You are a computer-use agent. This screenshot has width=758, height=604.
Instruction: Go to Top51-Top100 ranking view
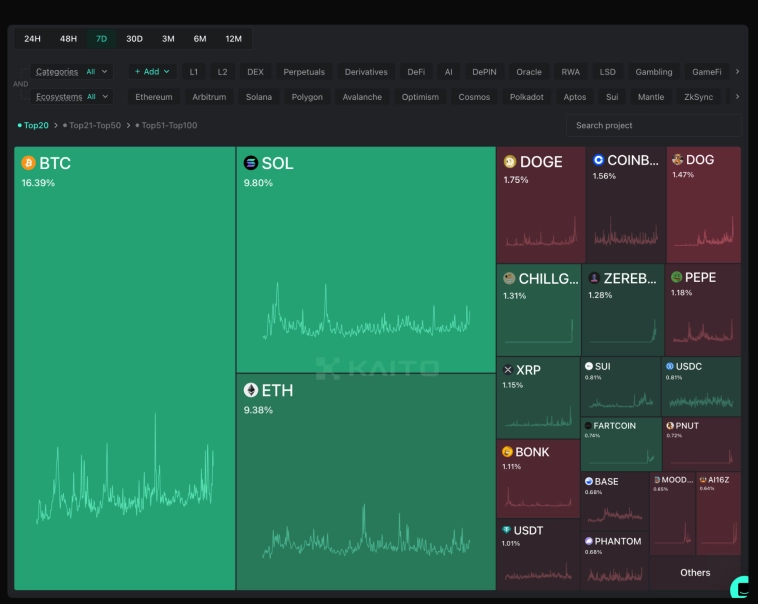pyautogui.click(x=166, y=125)
